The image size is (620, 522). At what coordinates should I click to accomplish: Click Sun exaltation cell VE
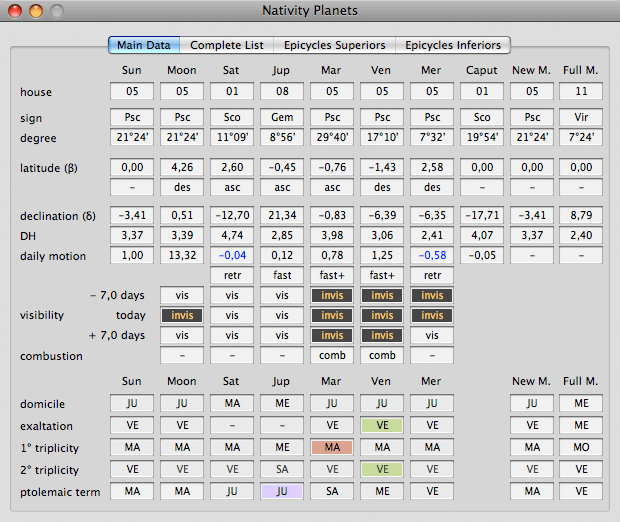132,425
